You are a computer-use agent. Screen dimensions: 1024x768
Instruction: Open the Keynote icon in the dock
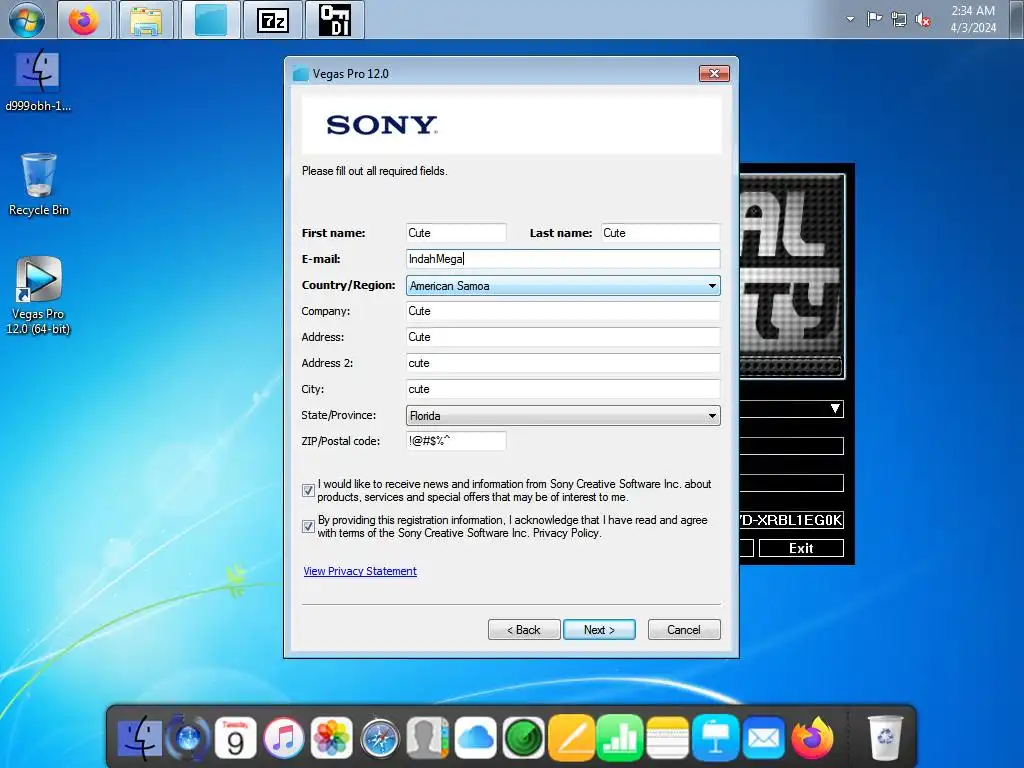coord(716,739)
